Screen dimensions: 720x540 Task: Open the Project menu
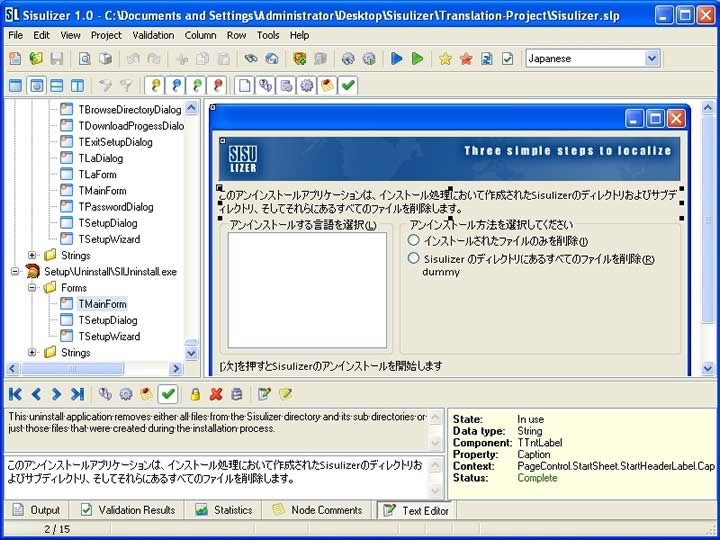[x=106, y=35]
